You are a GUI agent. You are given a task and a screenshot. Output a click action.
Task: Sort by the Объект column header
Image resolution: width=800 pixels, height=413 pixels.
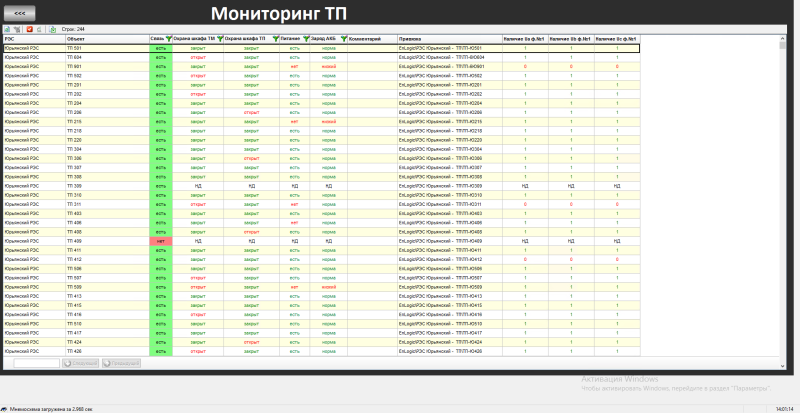click(x=107, y=39)
